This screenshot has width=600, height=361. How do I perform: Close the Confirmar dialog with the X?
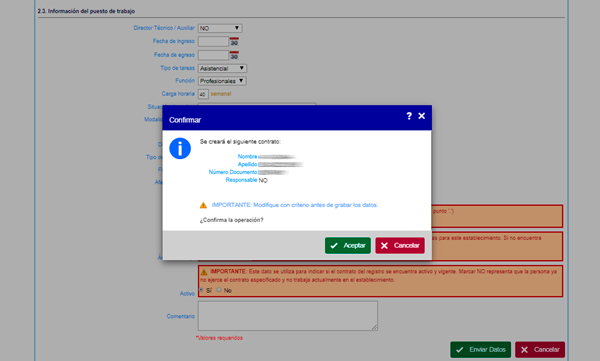pos(421,116)
